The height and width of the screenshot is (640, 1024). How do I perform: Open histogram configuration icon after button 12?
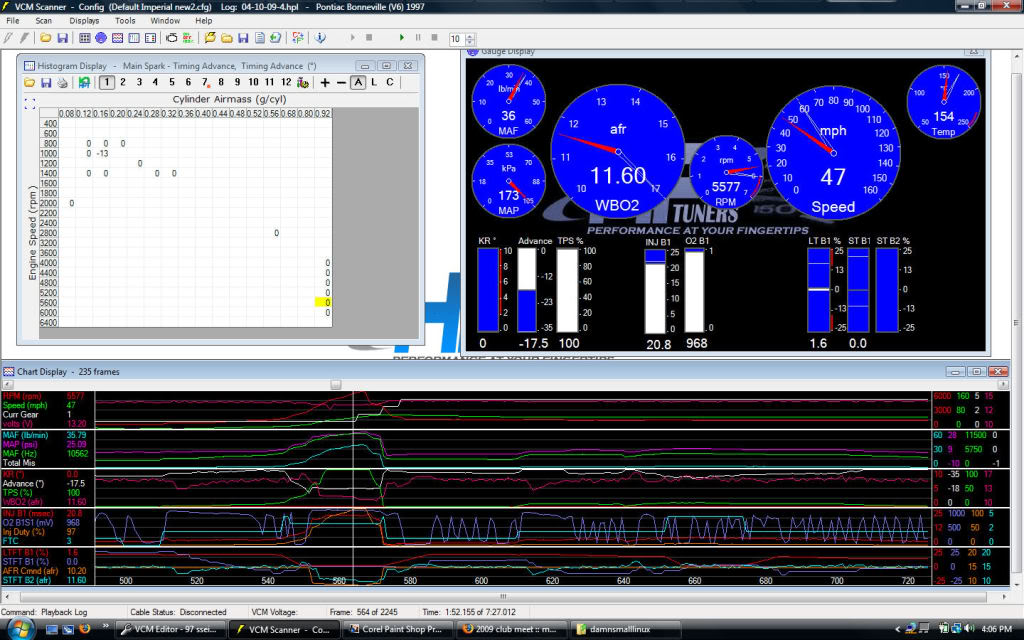[x=302, y=82]
